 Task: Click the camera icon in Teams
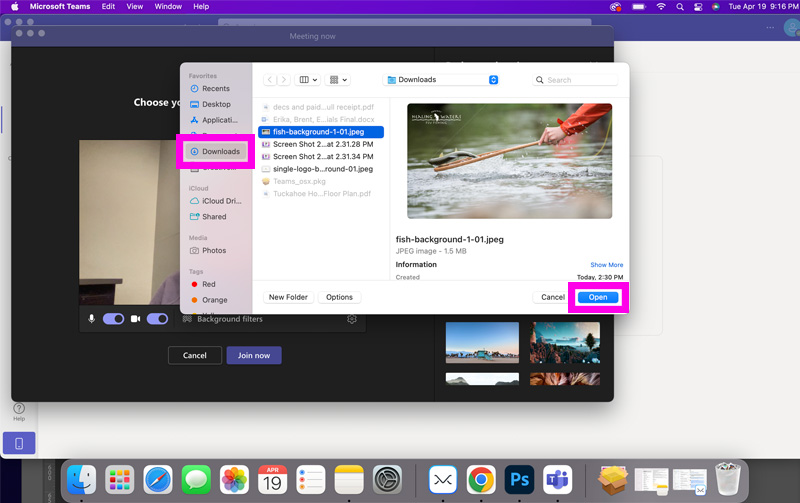click(135, 319)
